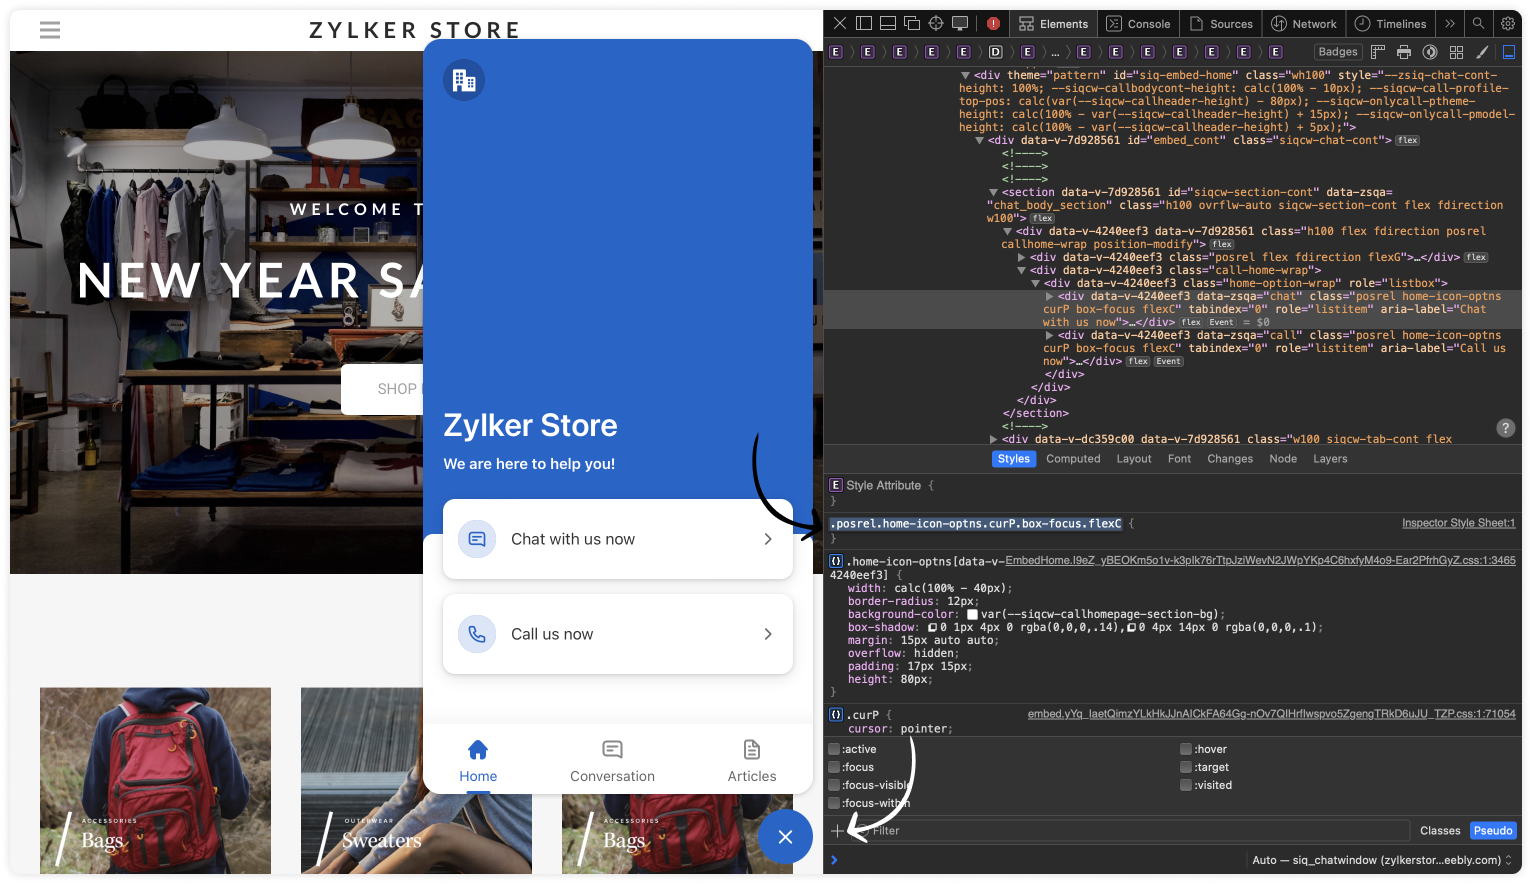The height and width of the screenshot is (884, 1532).
Task: Show the red error indicator
Action: tap(993, 23)
